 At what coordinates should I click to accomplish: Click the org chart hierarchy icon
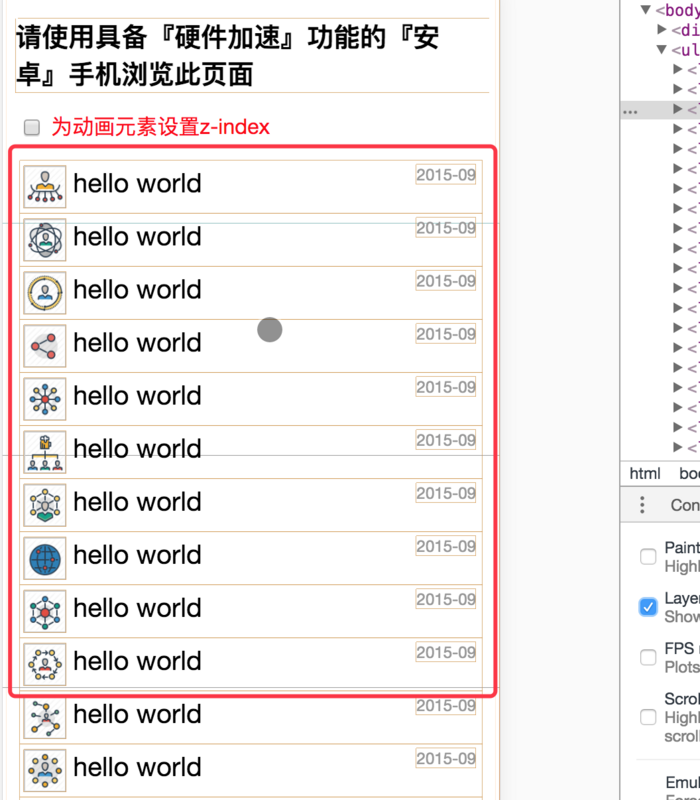[45, 453]
